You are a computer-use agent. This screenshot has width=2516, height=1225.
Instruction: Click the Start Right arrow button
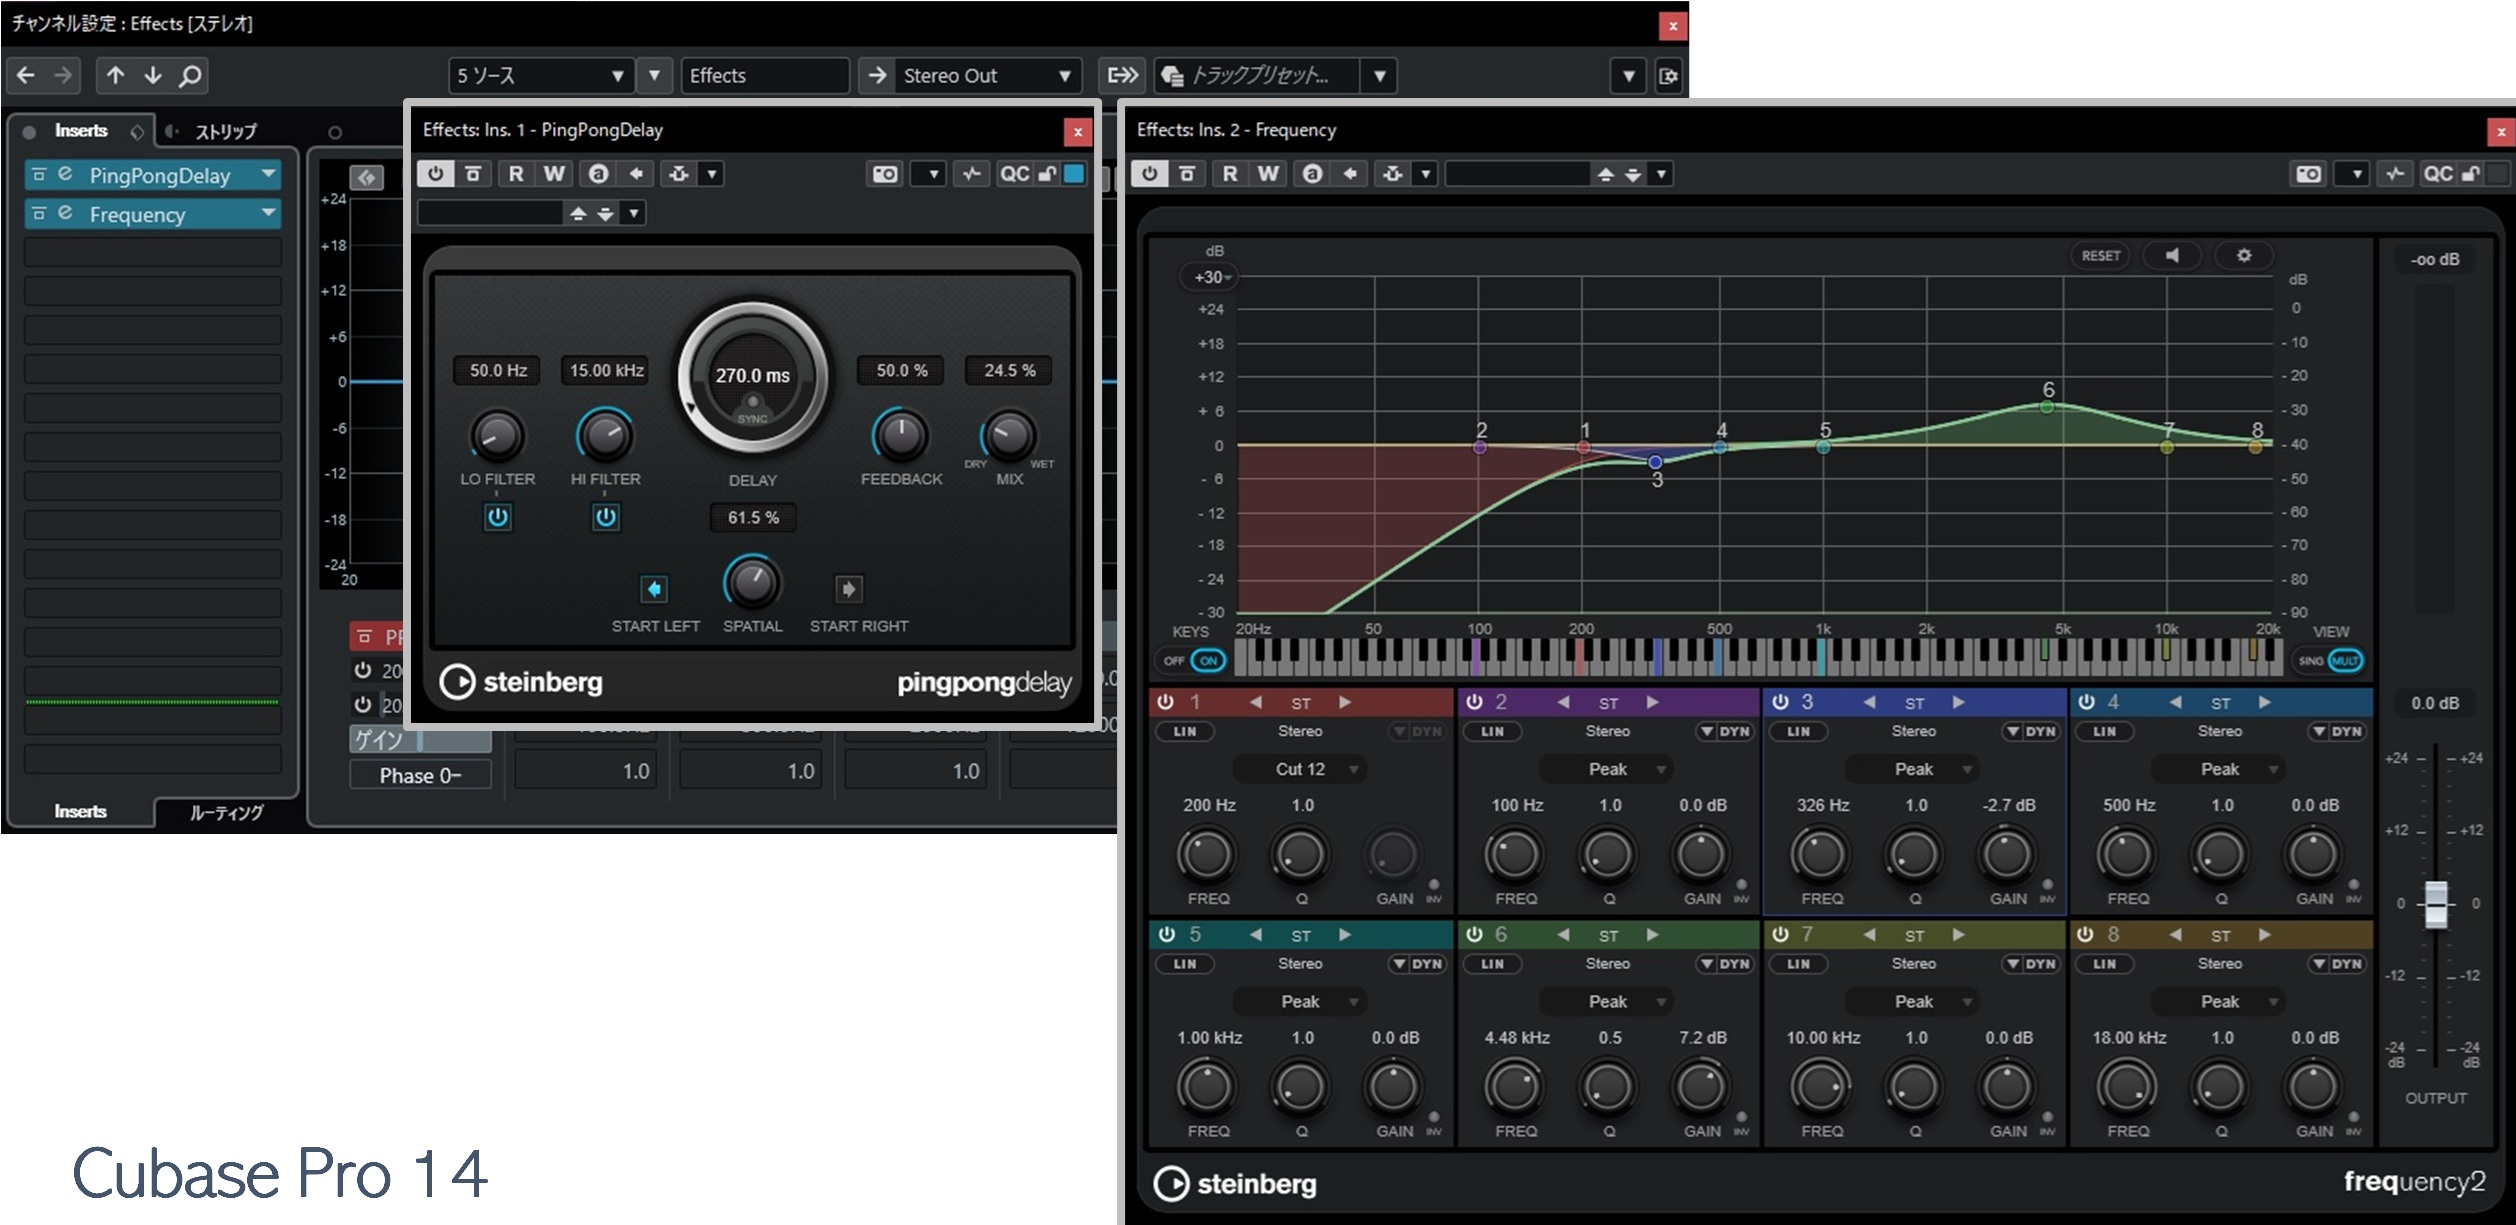pyautogui.click(x=848, y=589)
